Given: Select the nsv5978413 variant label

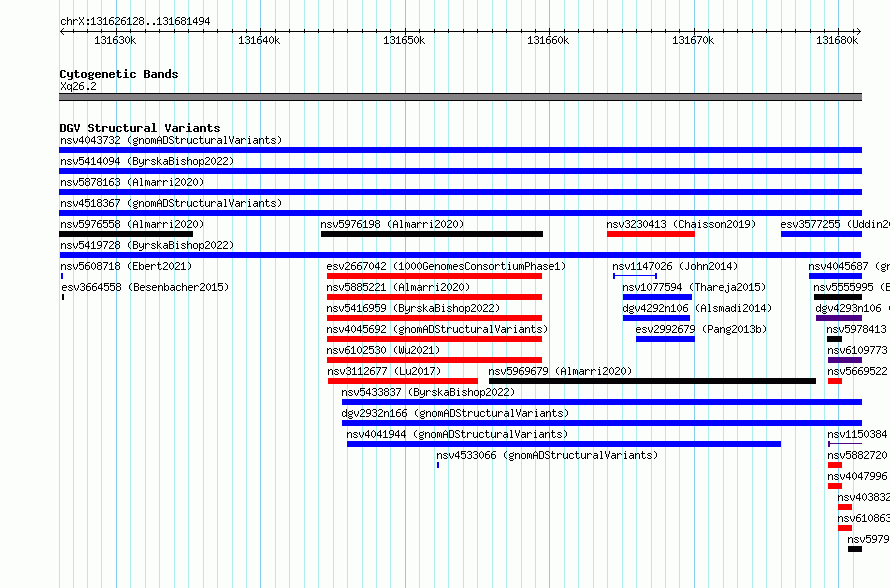Looking at the screenshot, I should point(857,329).
